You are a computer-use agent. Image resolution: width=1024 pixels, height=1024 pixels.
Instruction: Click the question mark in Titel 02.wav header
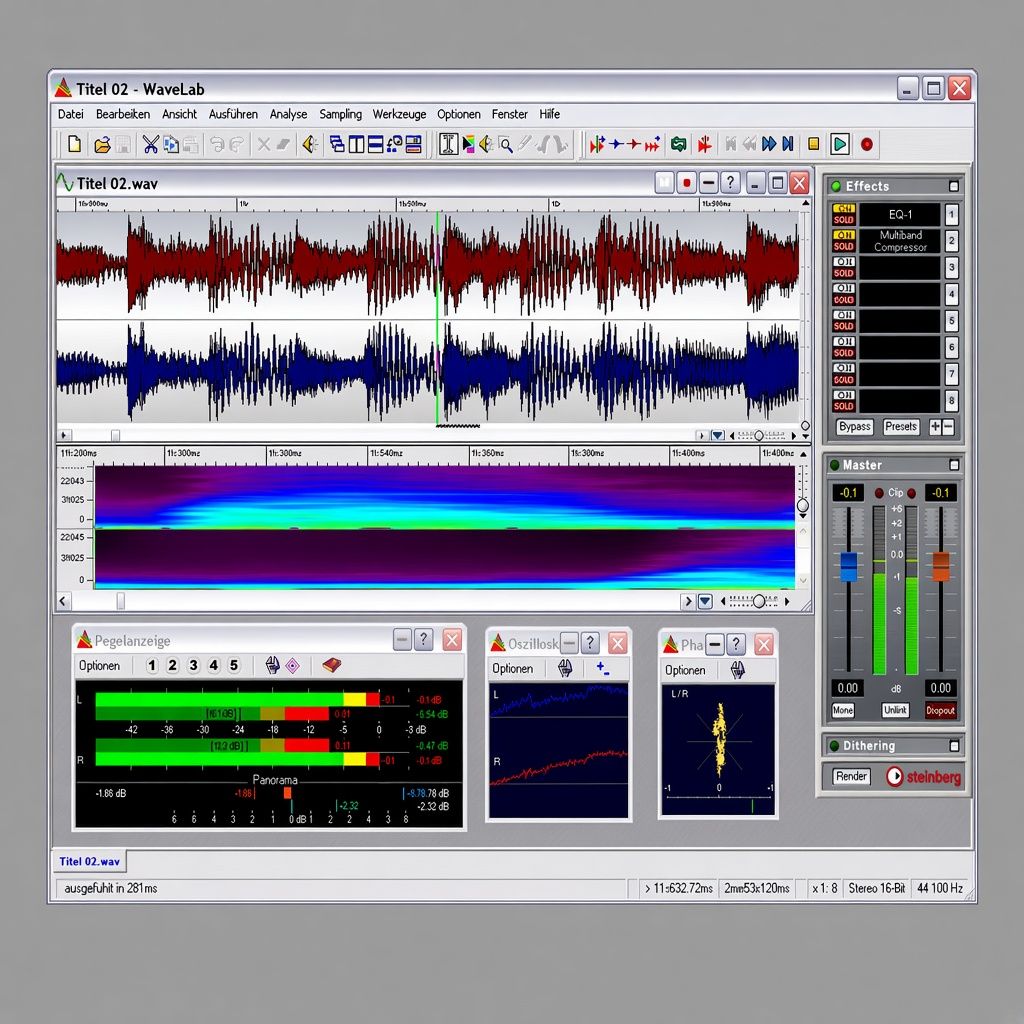730,183
